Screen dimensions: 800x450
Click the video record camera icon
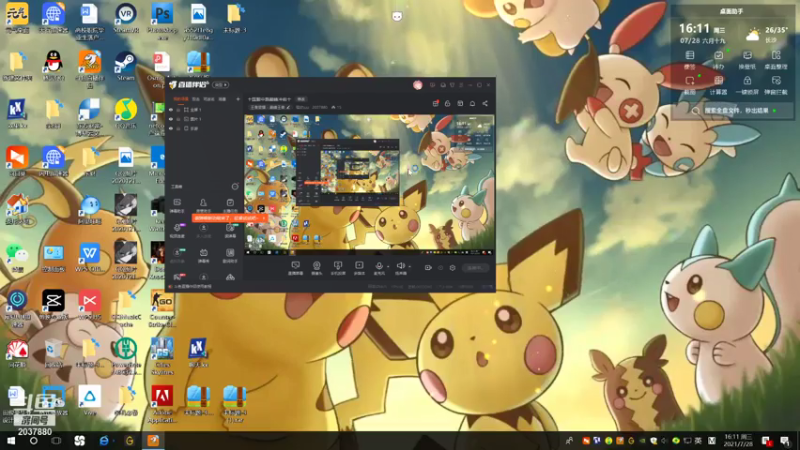428,267
